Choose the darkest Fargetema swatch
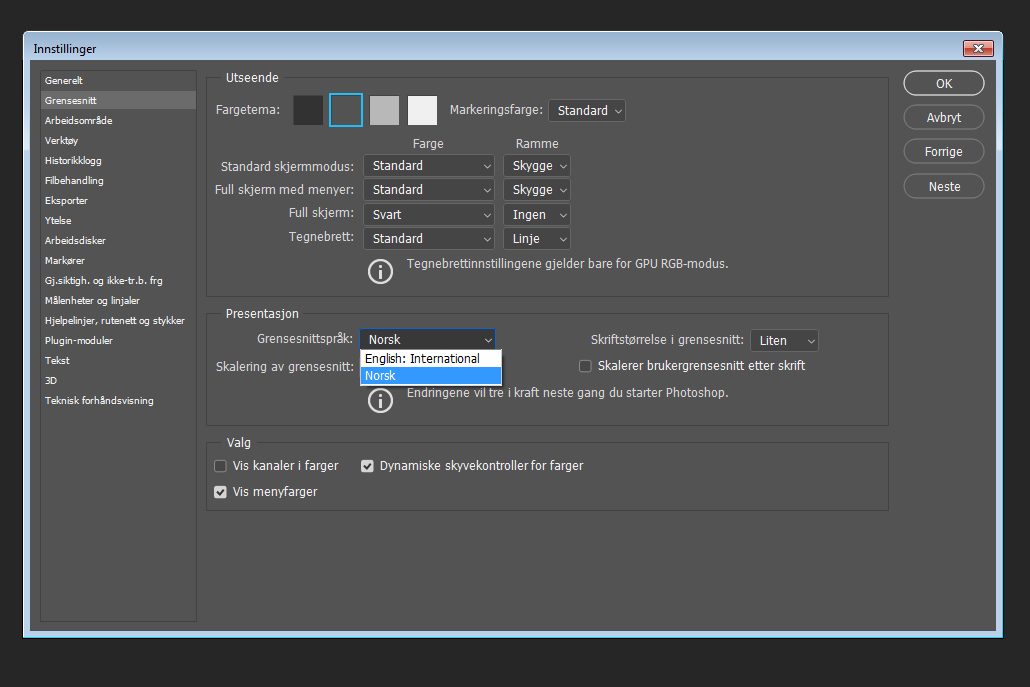 click(x=308, y=110)
